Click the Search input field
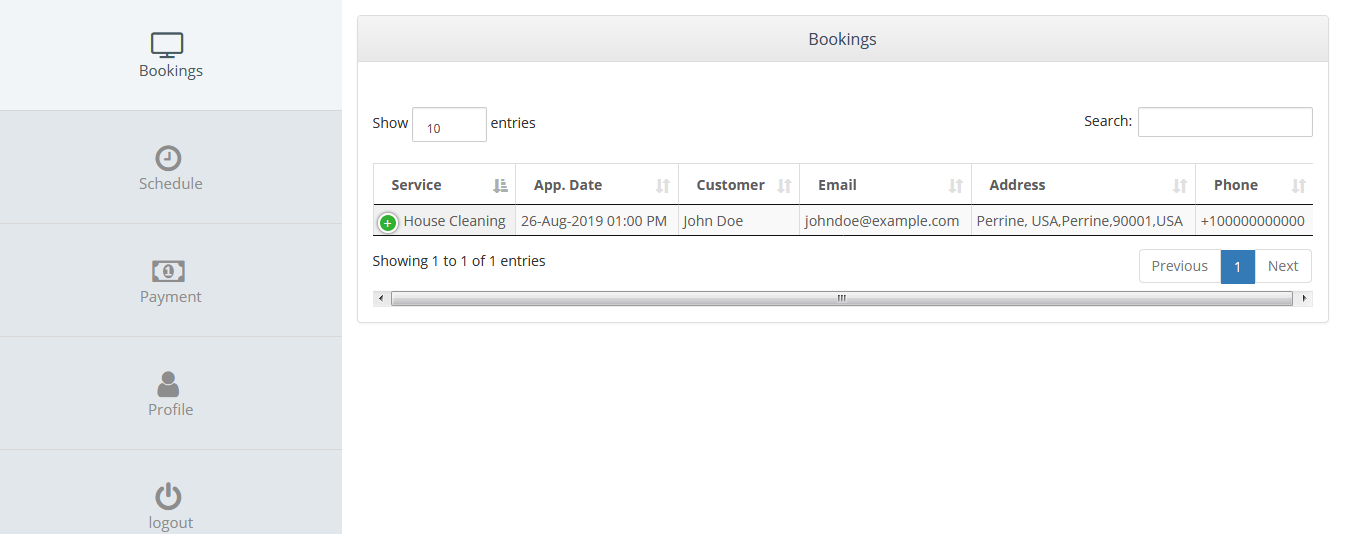The height and width of the screenshot is (543, 1351). (1225, 121)
